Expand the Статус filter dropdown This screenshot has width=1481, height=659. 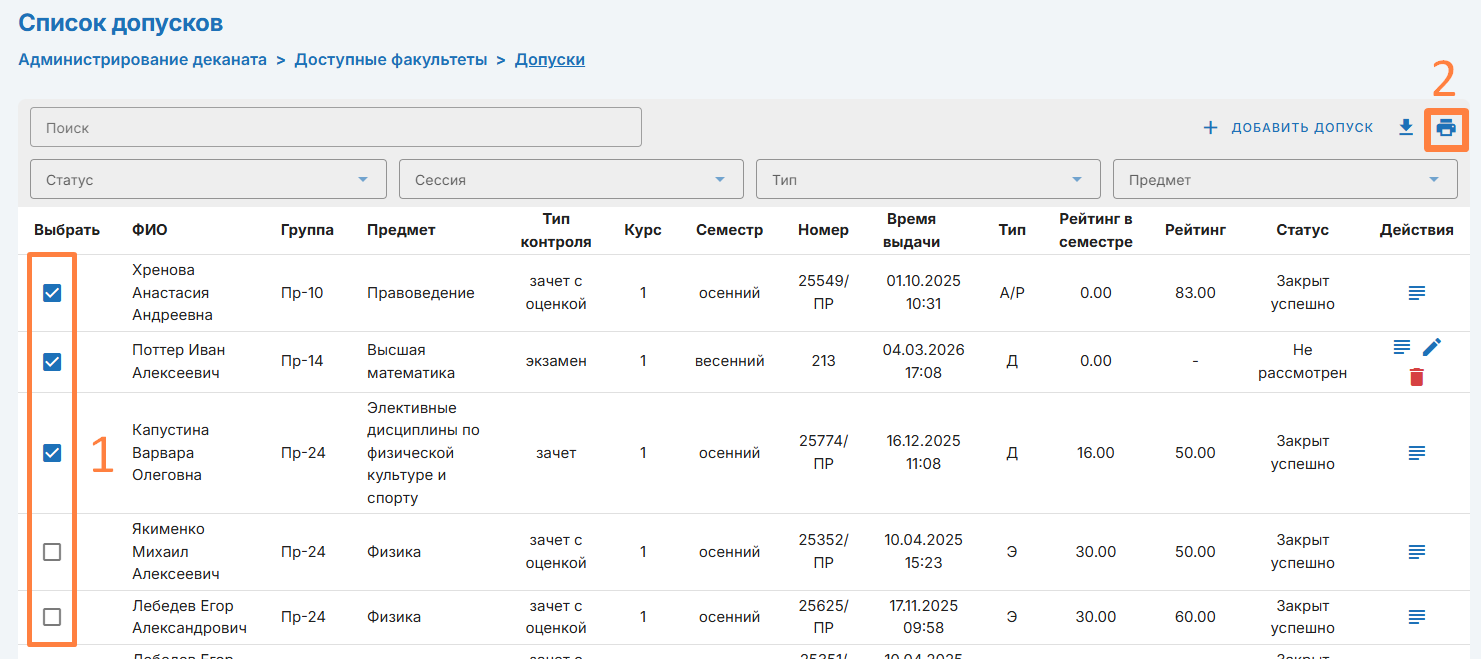[208, 180]
